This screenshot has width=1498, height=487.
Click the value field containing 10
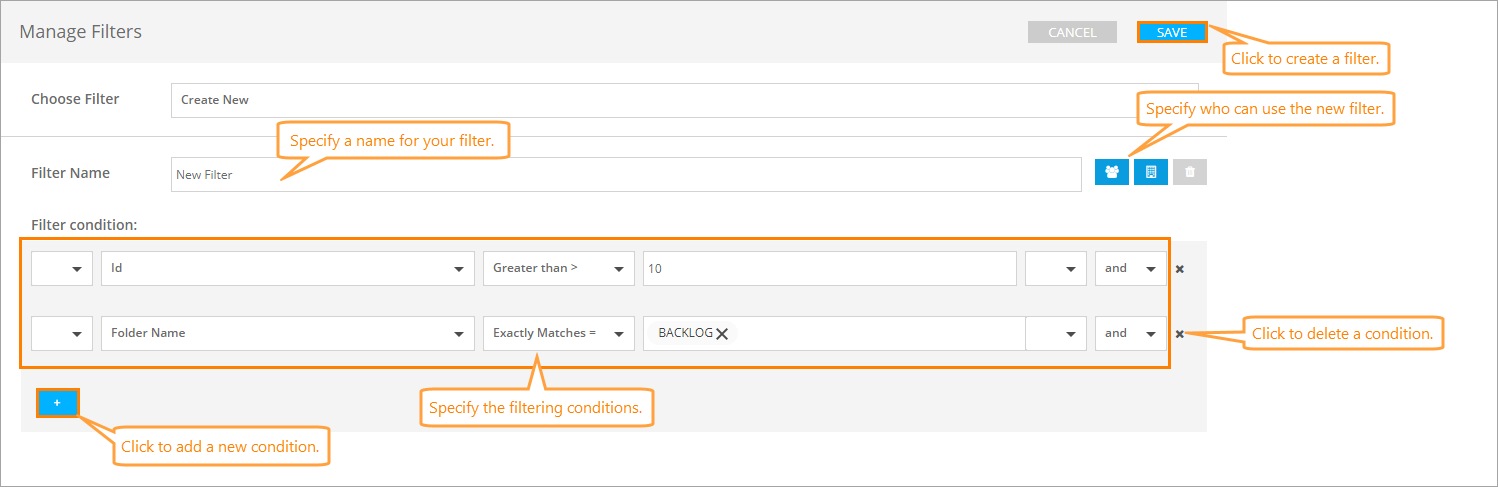[x=830, y=268]
